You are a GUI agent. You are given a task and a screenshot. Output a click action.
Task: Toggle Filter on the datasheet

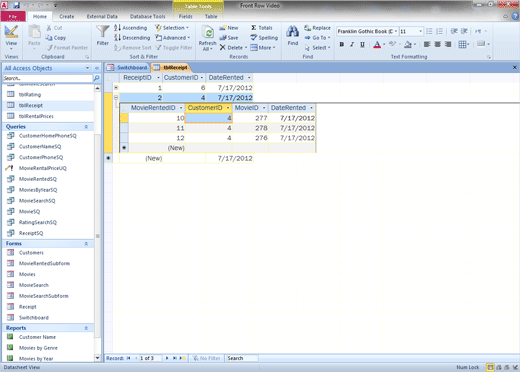click(x=174, y=48)
